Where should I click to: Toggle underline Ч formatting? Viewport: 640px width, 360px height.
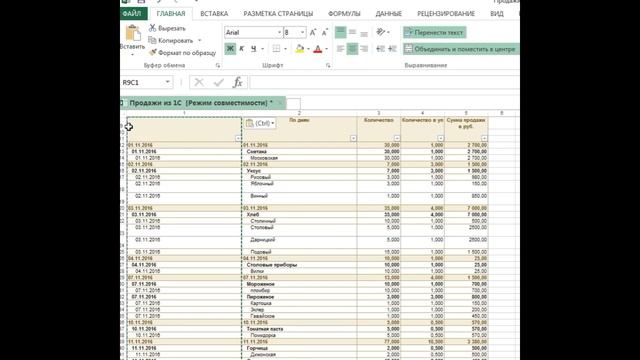click(x=253, y=49)
